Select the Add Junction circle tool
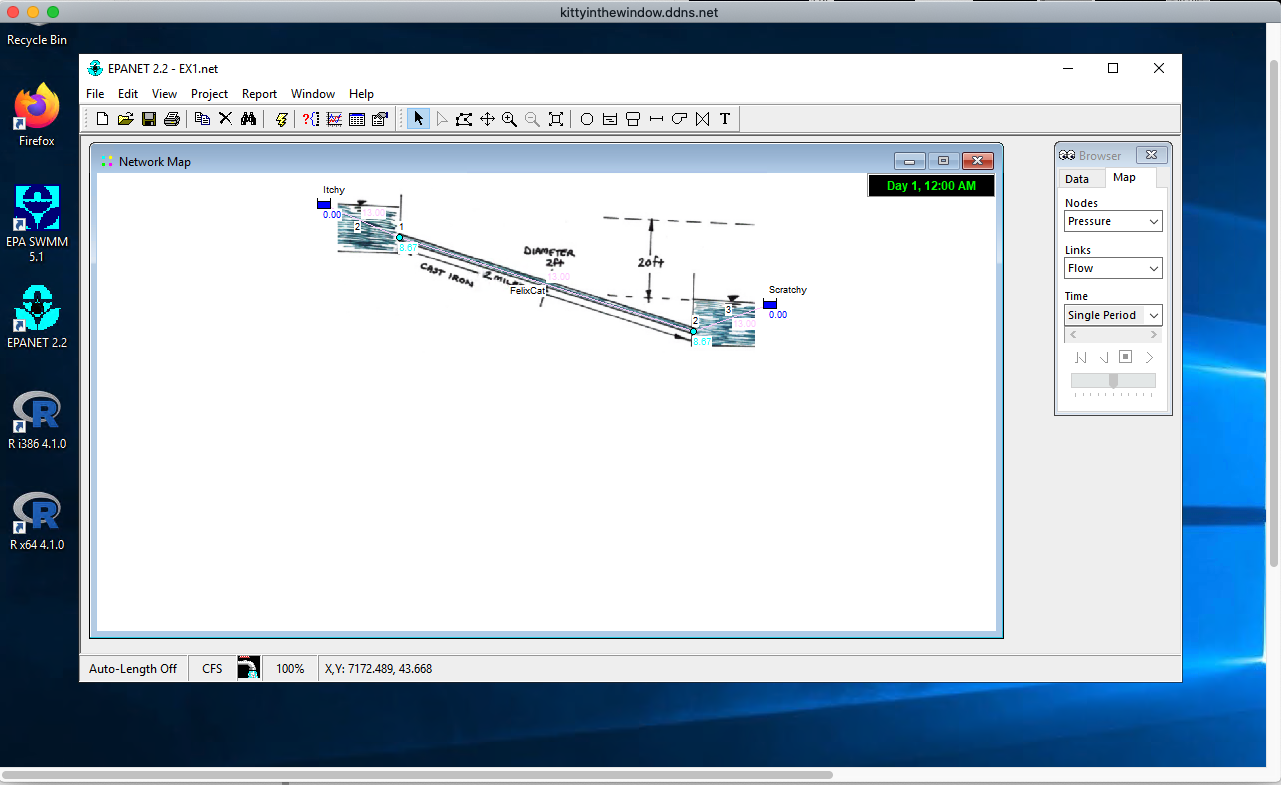 tap(587, 119)
